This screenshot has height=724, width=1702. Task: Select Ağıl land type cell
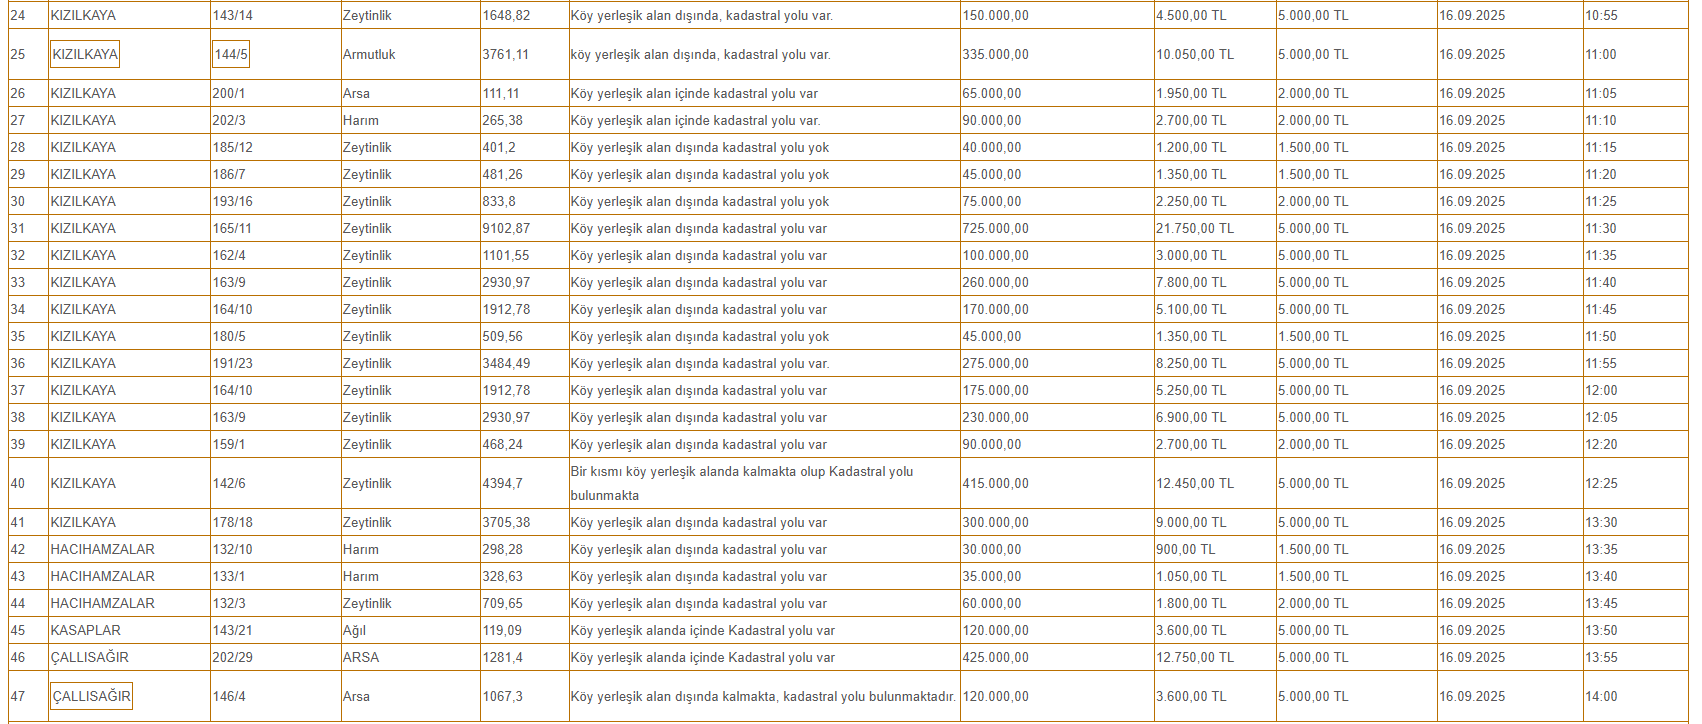tap(355, 630)
